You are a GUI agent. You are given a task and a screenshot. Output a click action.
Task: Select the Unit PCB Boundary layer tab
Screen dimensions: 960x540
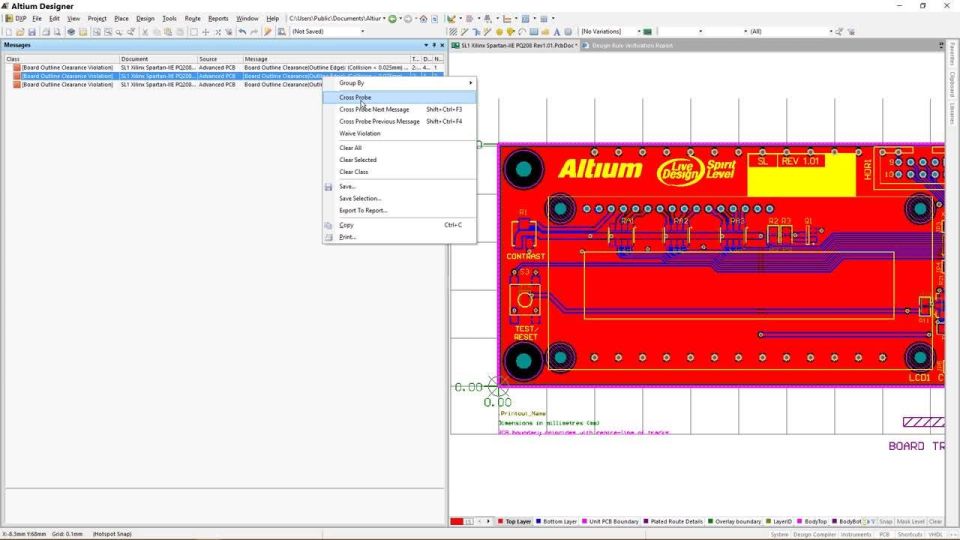coord(610,522)
